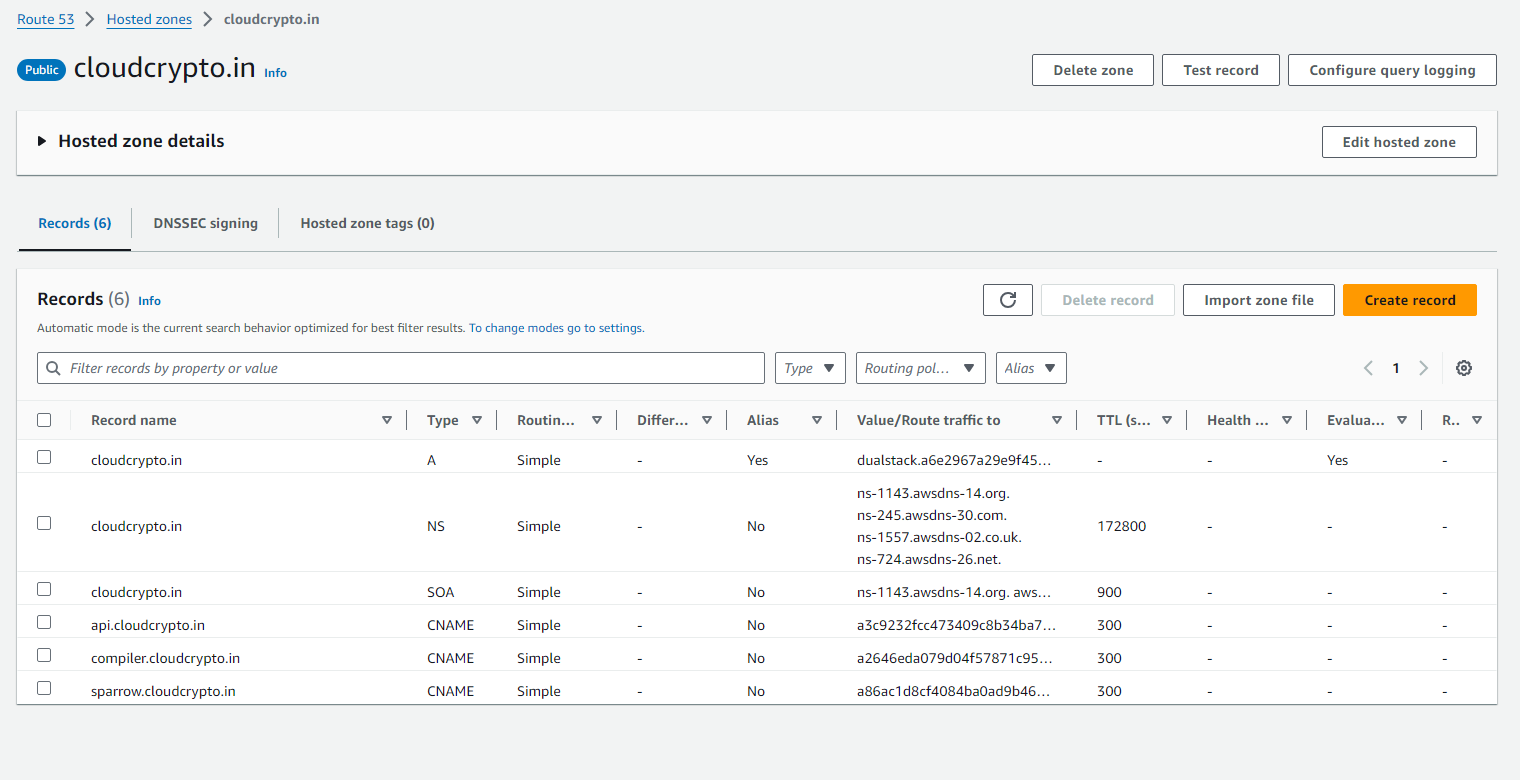Select the api.cloudcrypto.in record checkbox
Viewport: 1520px width, 780px height.
[44, 622]
